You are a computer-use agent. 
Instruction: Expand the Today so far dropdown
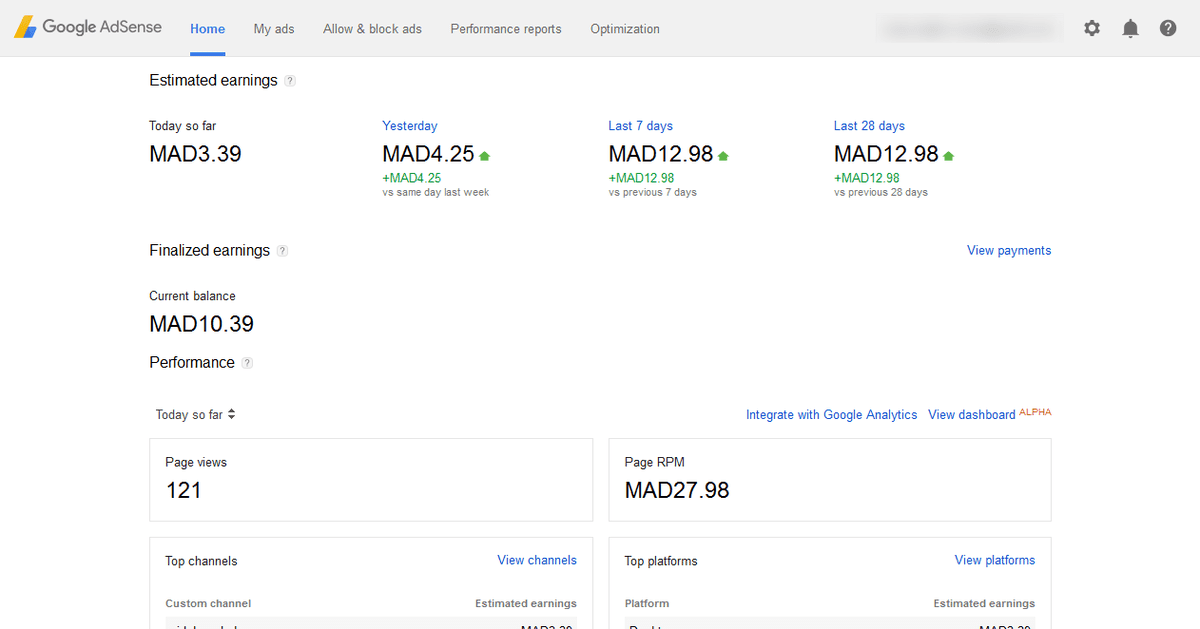click(x=196, y=414)
